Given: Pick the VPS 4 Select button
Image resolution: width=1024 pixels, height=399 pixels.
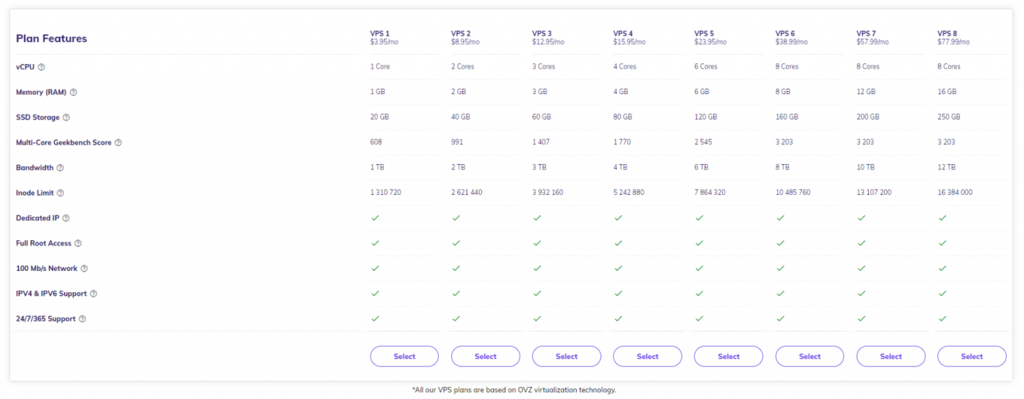Looking at the screenshot, I should [x=647, y=357].
